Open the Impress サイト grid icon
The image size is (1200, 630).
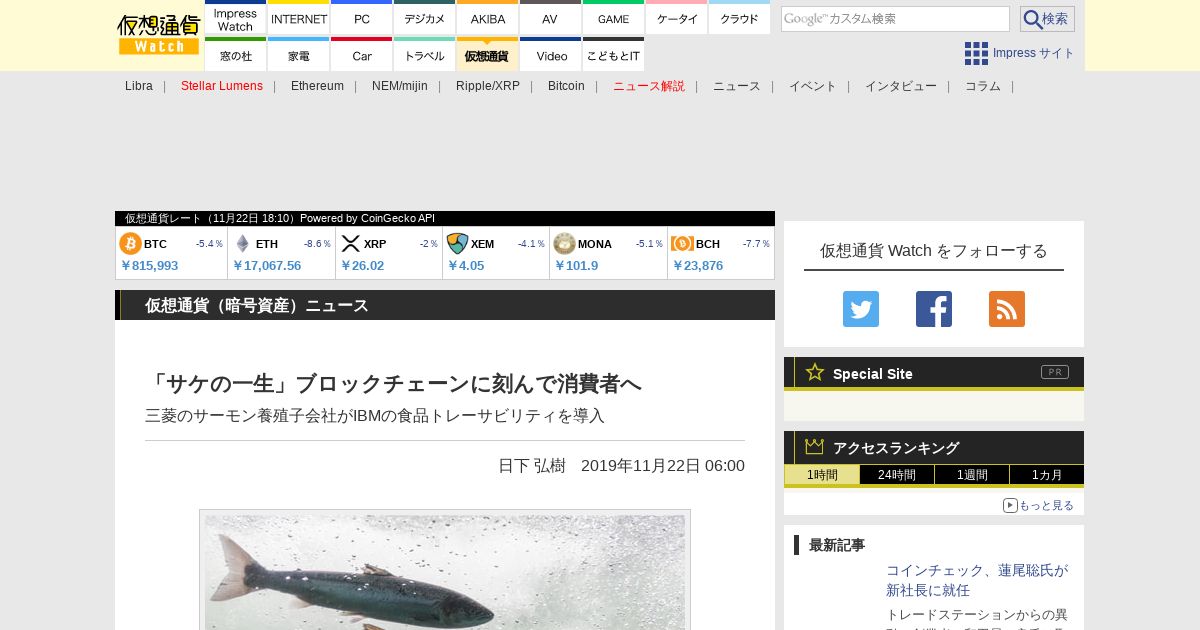tap(976, 53)
